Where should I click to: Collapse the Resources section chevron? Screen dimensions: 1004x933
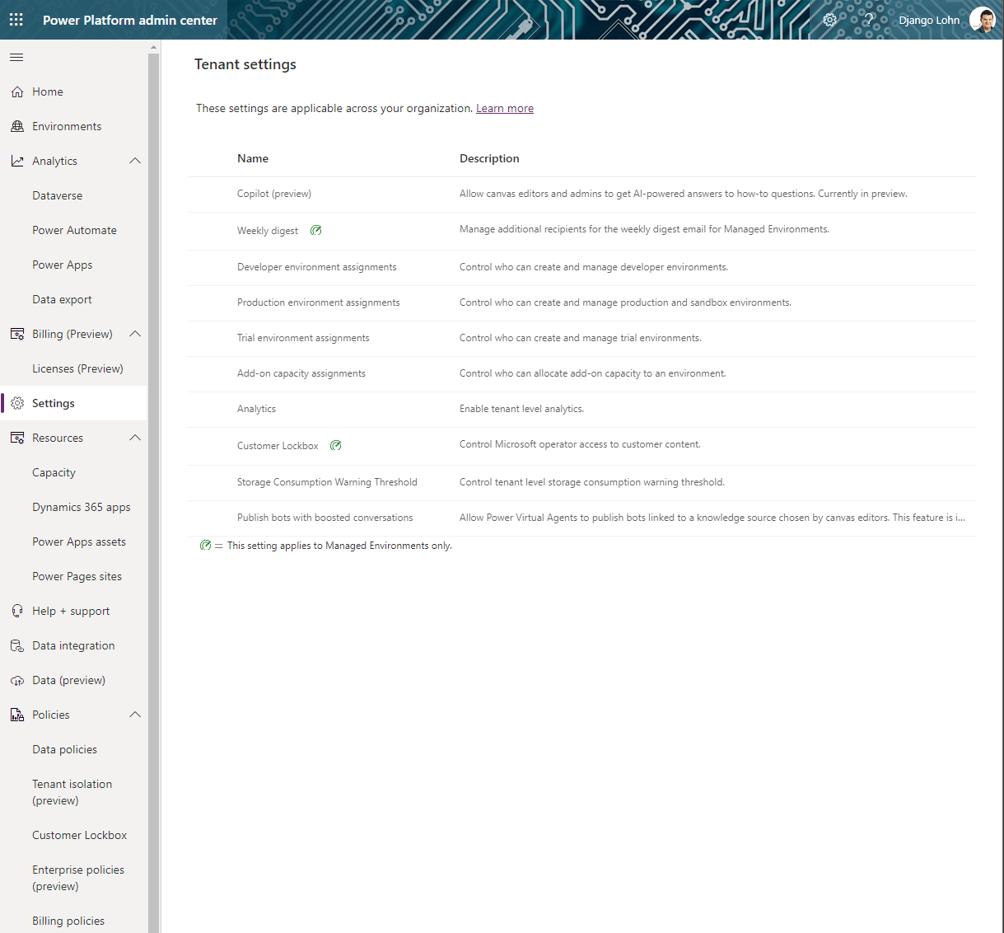click(x=135, y=437)
